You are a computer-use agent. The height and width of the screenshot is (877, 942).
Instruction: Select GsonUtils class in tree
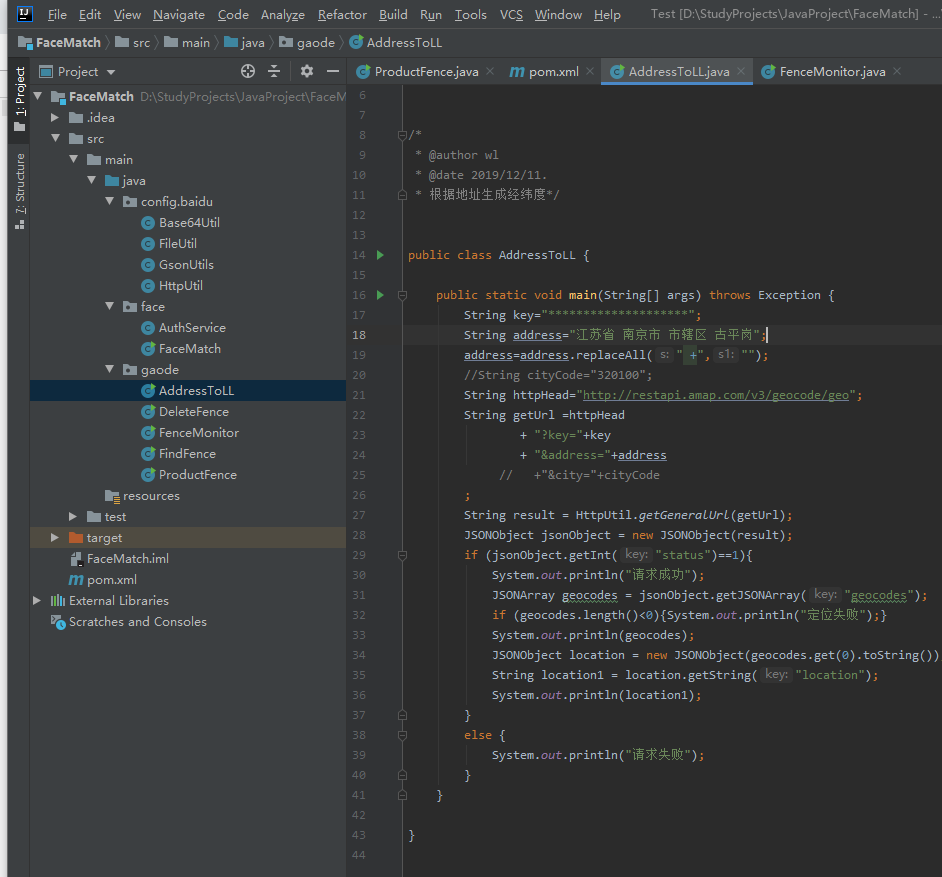click(186, 265)
